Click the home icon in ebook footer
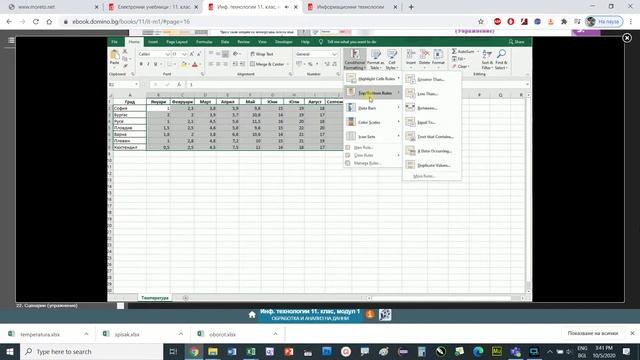This screenshot has height=360, width=640. (x=252, y=315)
